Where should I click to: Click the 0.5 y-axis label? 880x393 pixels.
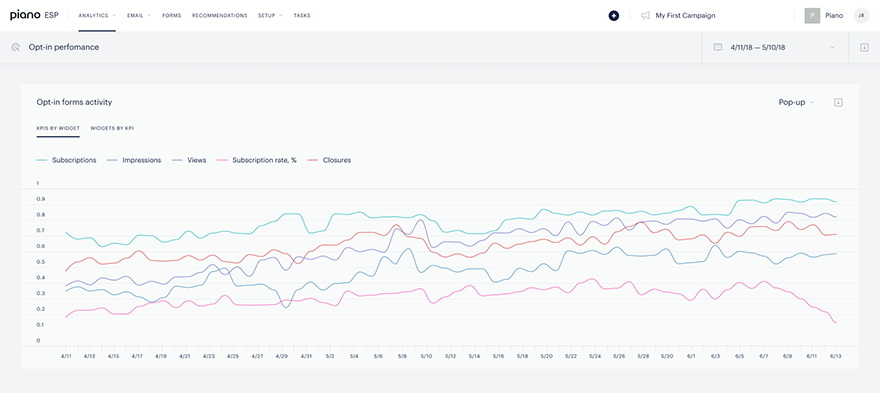point(40,262)
